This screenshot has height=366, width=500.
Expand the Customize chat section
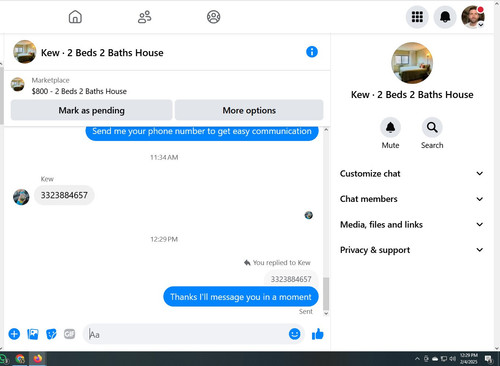(411, 173)
